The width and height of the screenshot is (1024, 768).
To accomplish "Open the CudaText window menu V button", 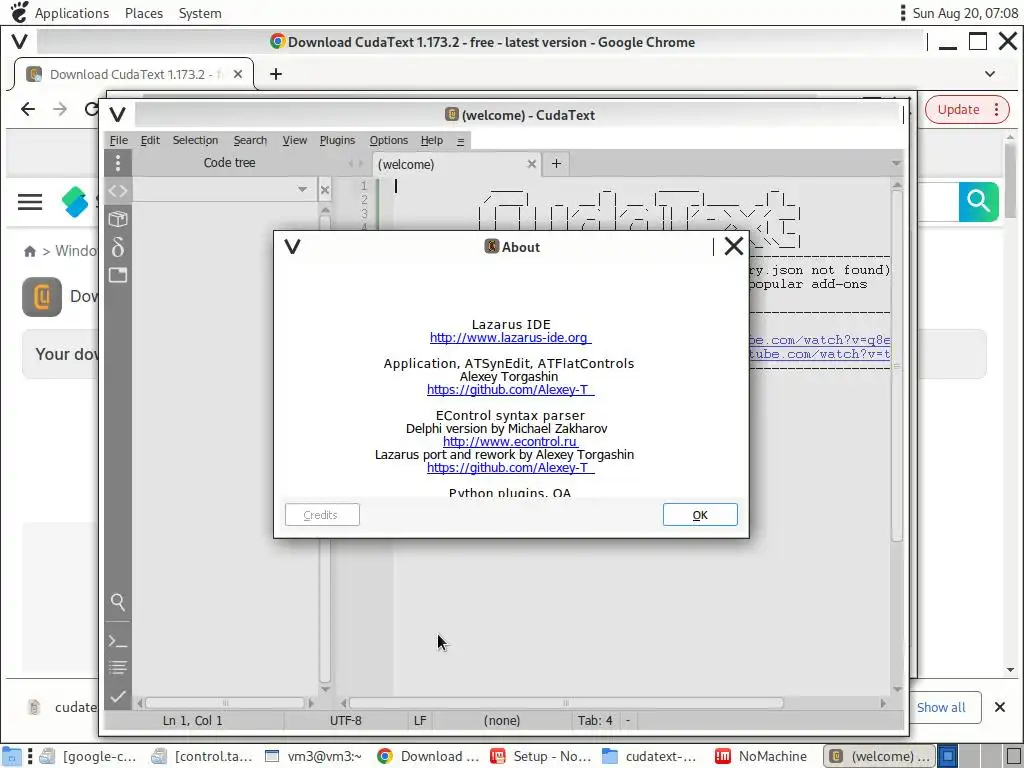I will [x=118, y=115].
